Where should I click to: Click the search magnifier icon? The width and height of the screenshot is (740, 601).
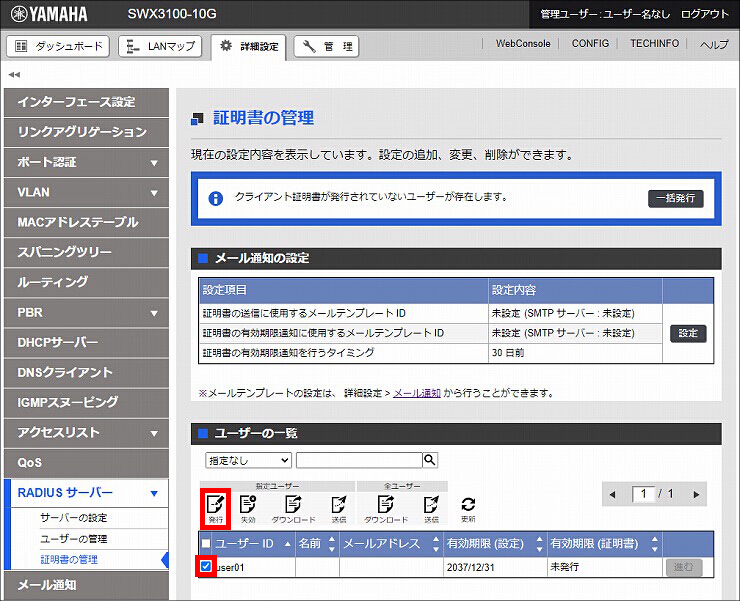(429, 460)
